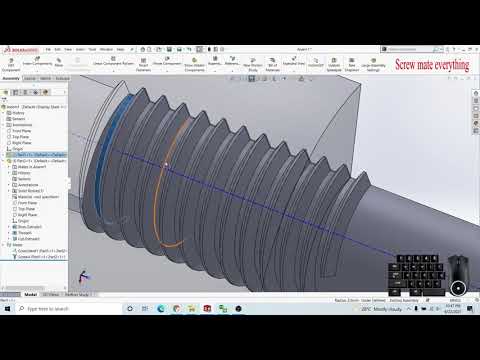Open Large Assembly Settings
Viewport: 480px width, 360px height.
[373, 65]
